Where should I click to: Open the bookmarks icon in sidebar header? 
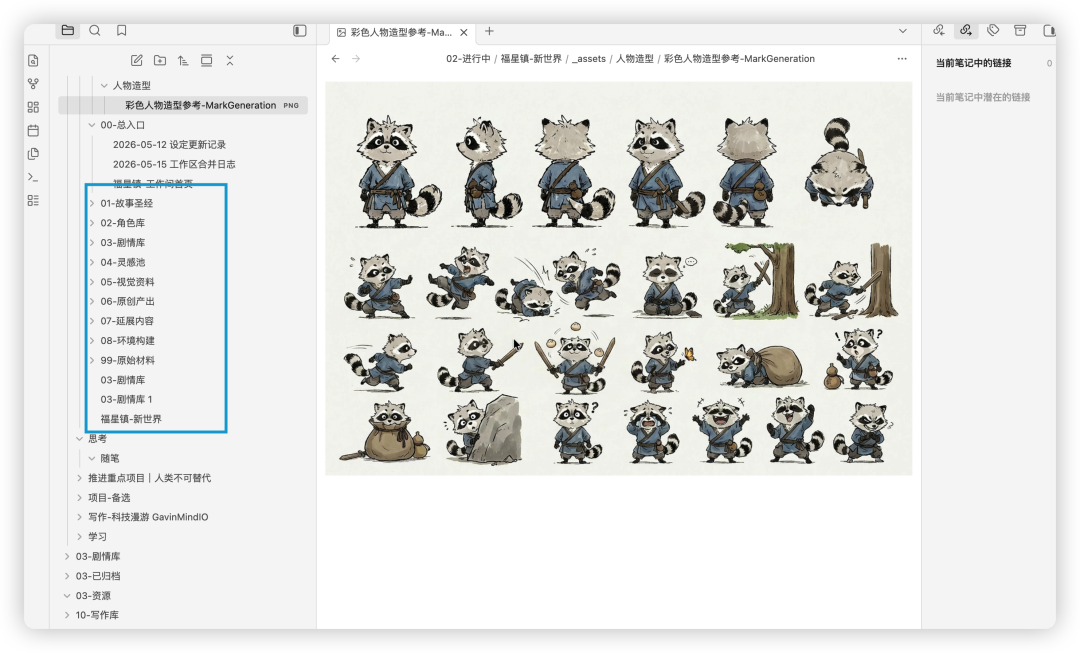click(x=122, y=30)
